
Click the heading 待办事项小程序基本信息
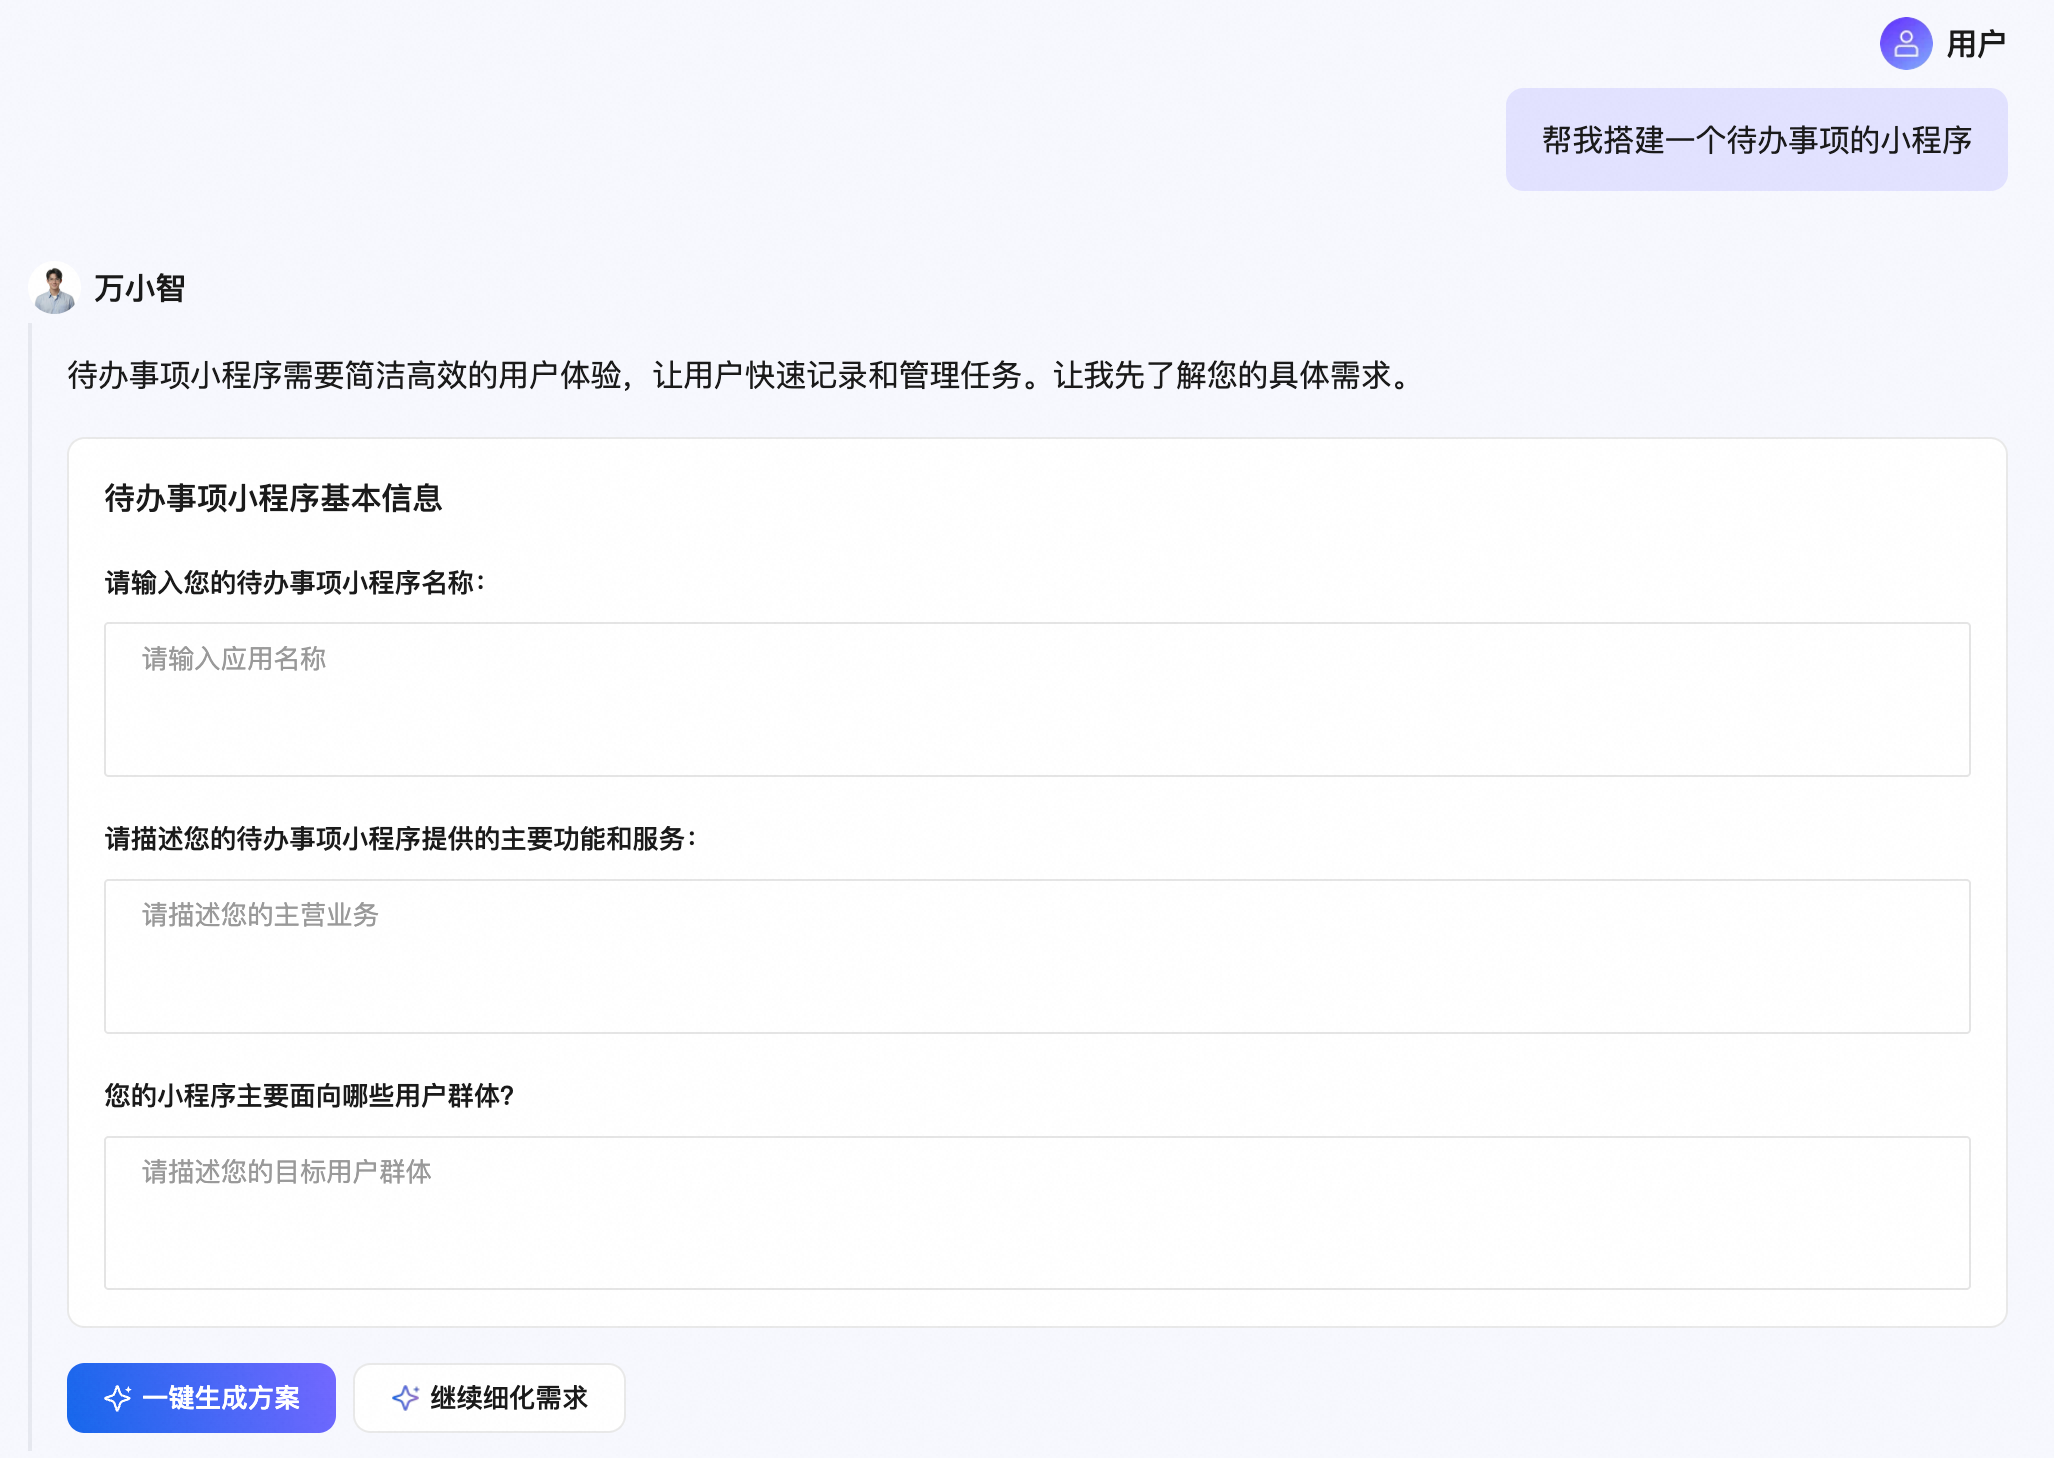click(x=273, y=498)
